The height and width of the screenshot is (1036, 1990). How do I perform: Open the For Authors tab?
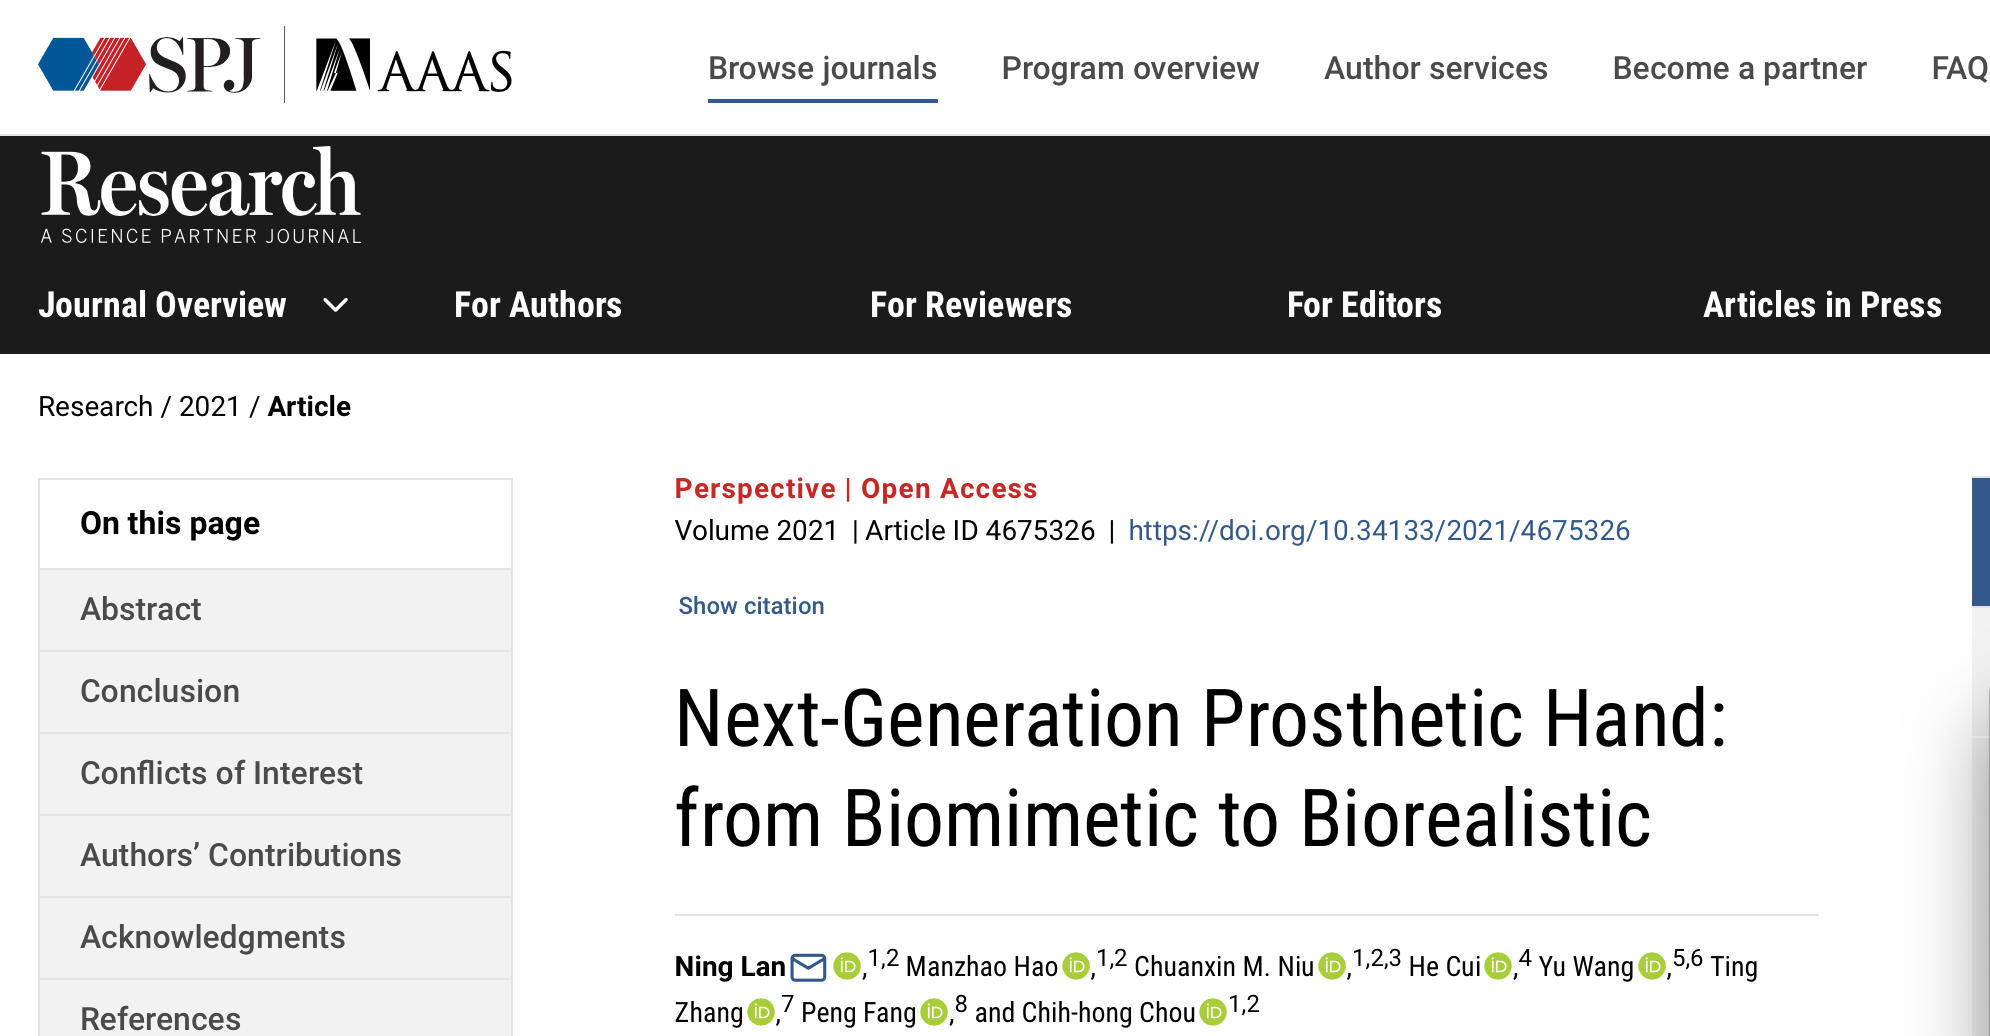coord(538,305)
